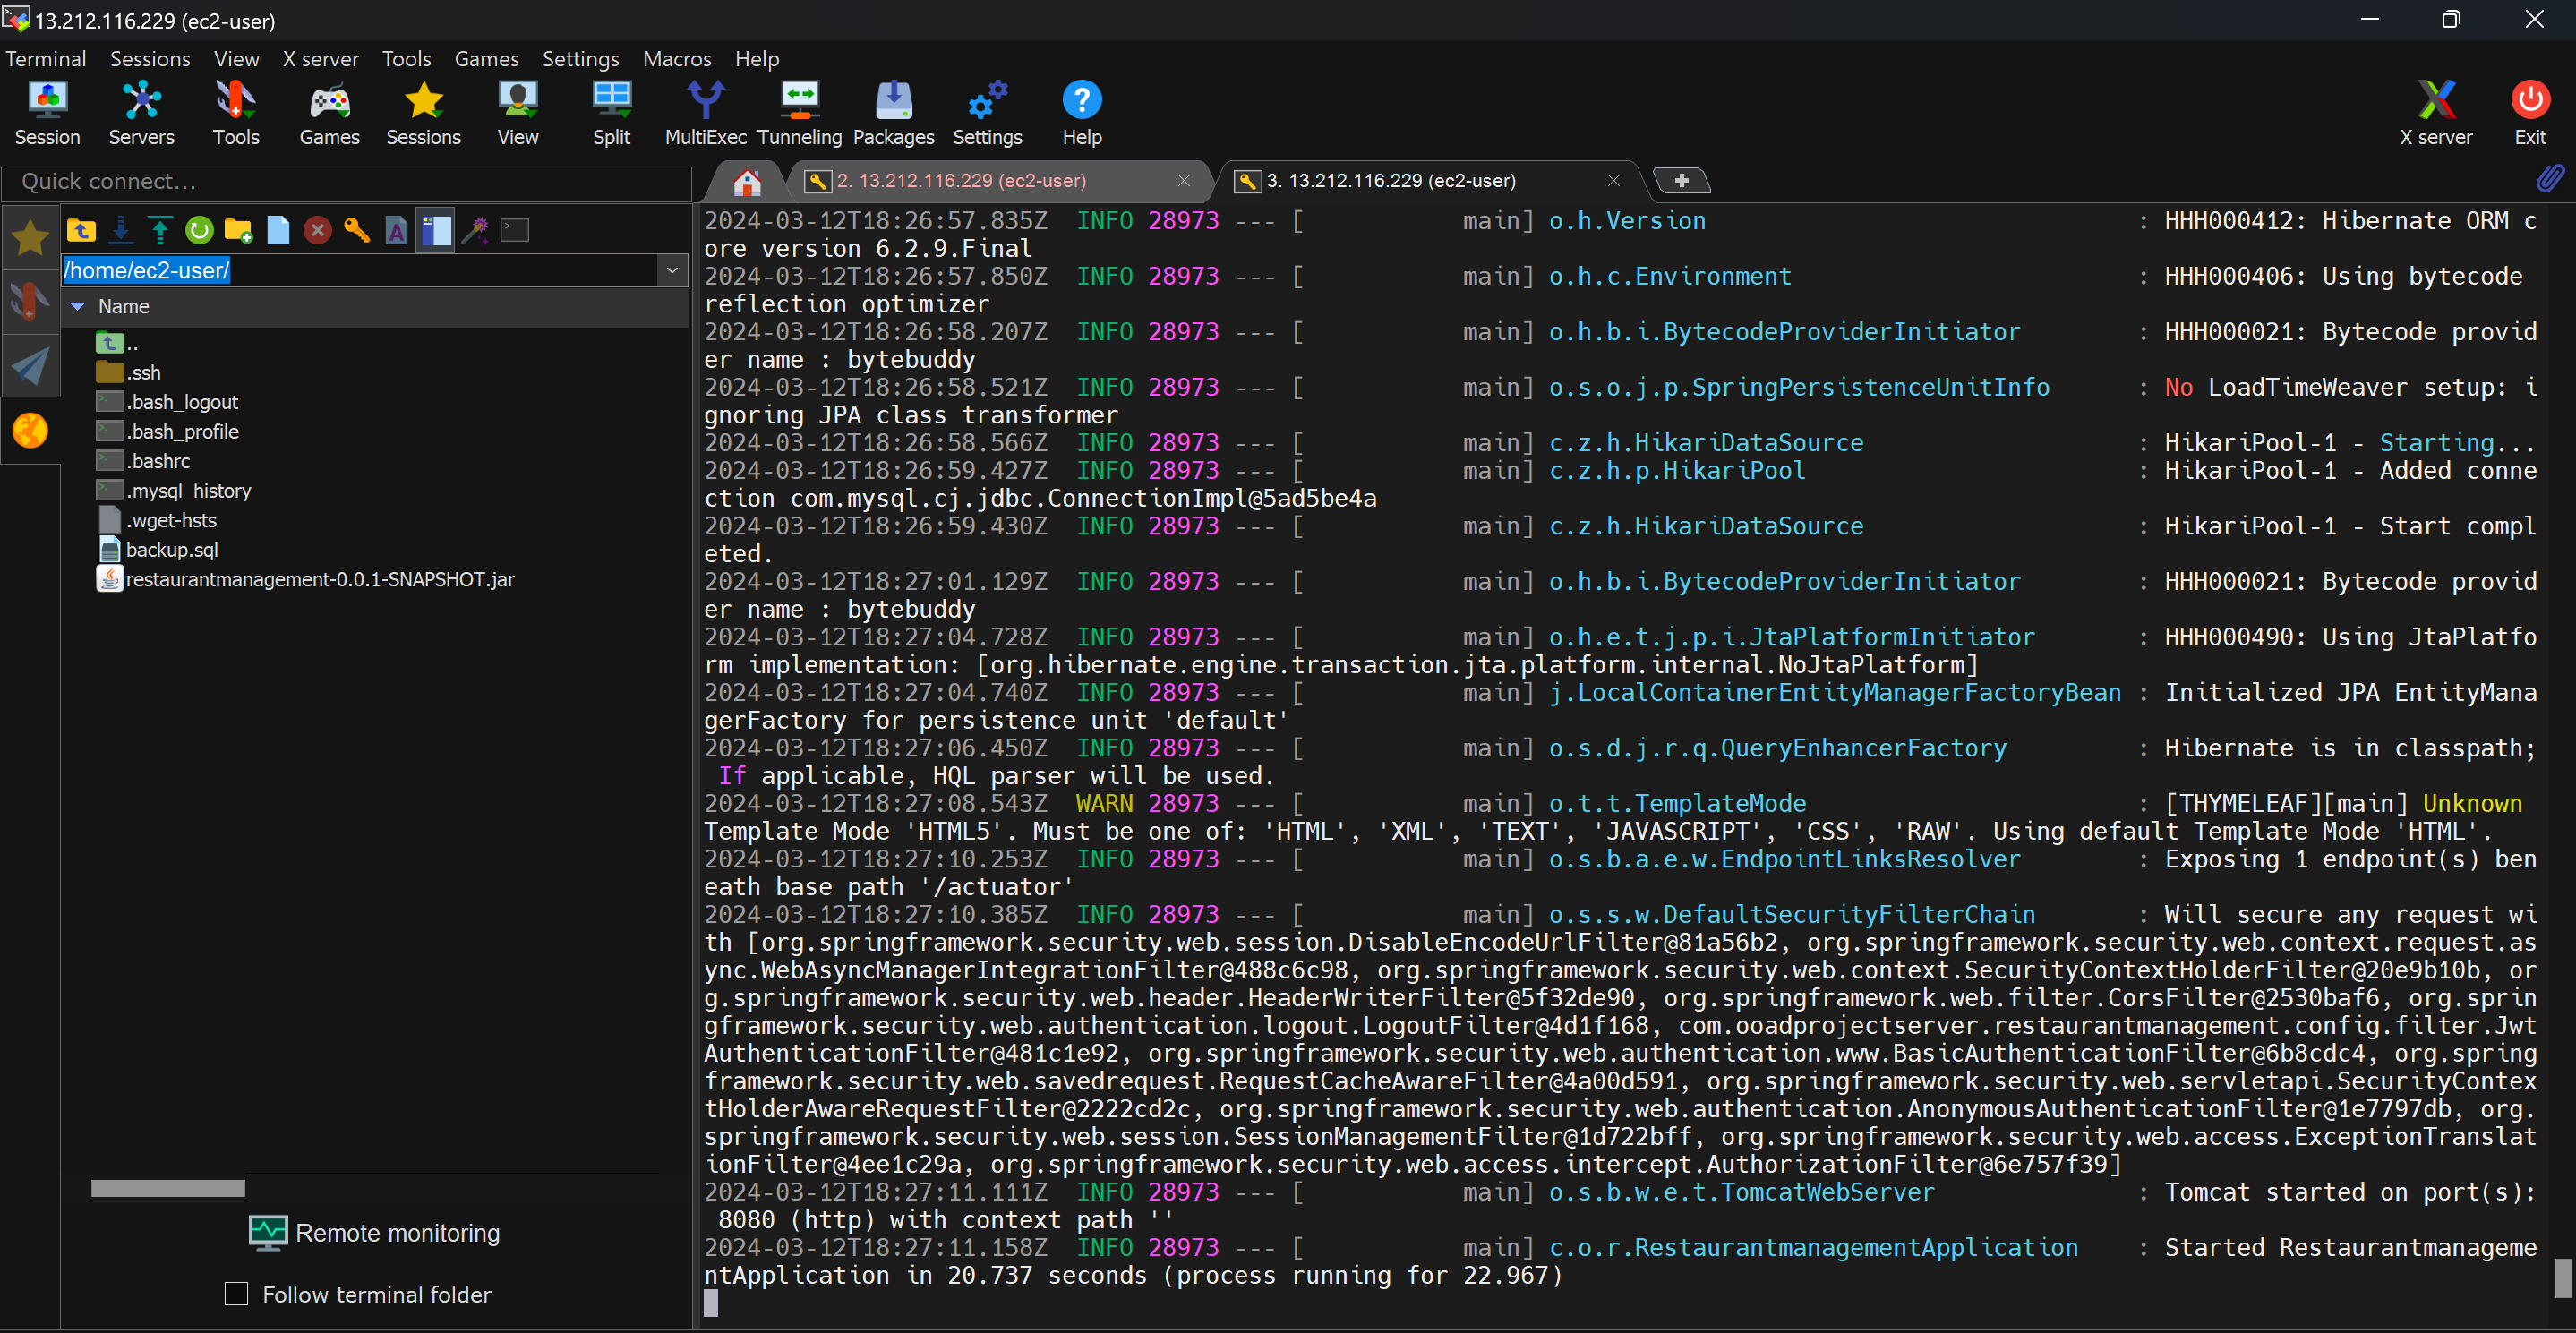Click the Remote monitoring button
Screen dimensions: 2576x1333
coord(374,1232)
